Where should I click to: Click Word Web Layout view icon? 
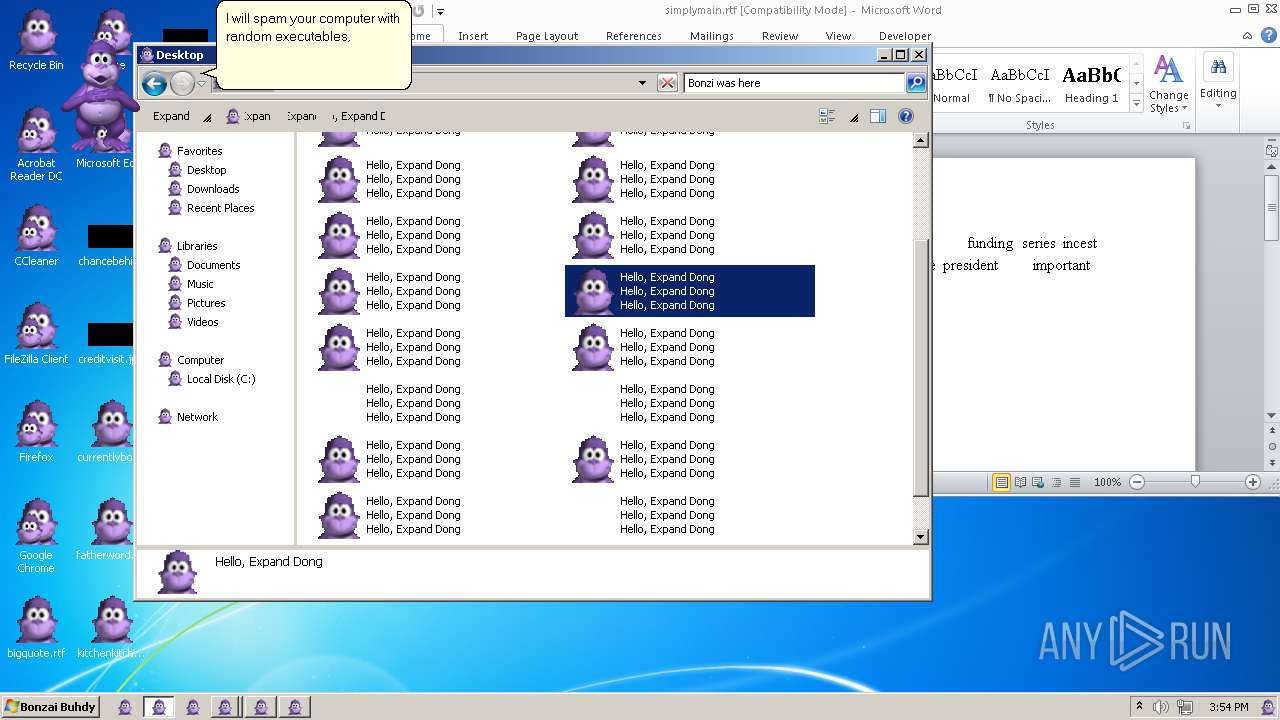coord(1038,482)
